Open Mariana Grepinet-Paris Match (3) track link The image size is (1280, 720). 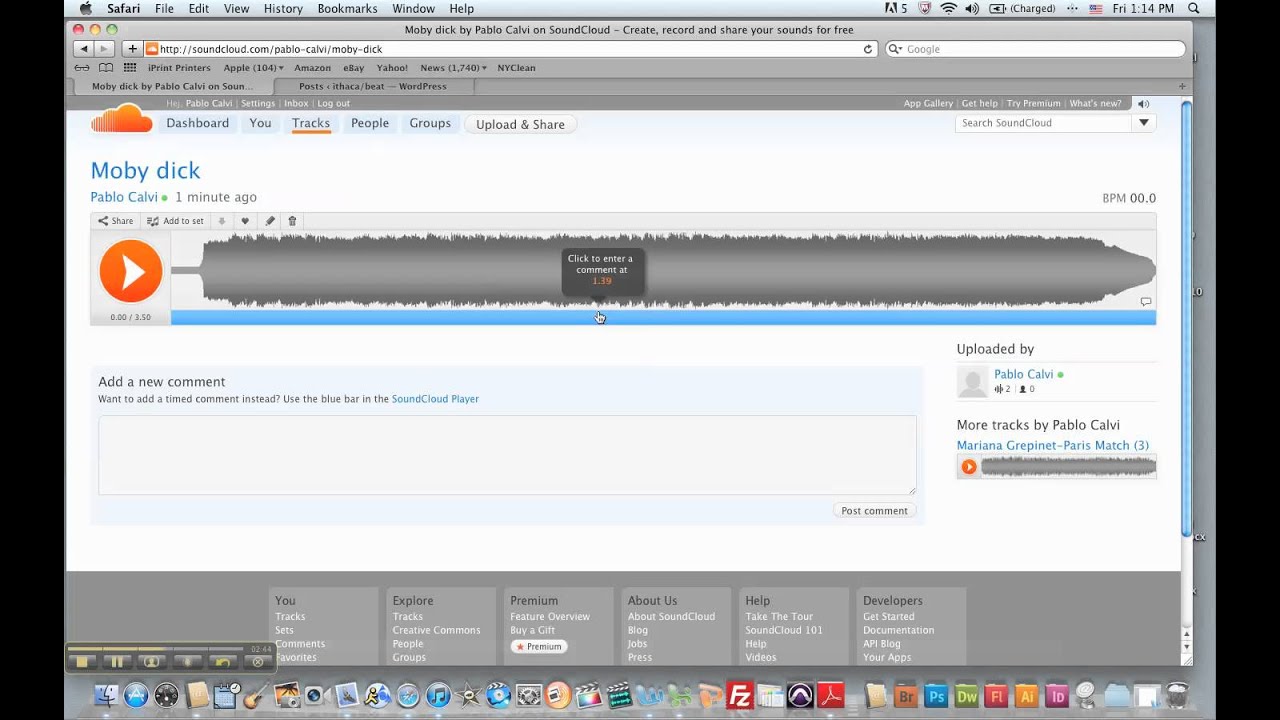[x=1052, y=445]
